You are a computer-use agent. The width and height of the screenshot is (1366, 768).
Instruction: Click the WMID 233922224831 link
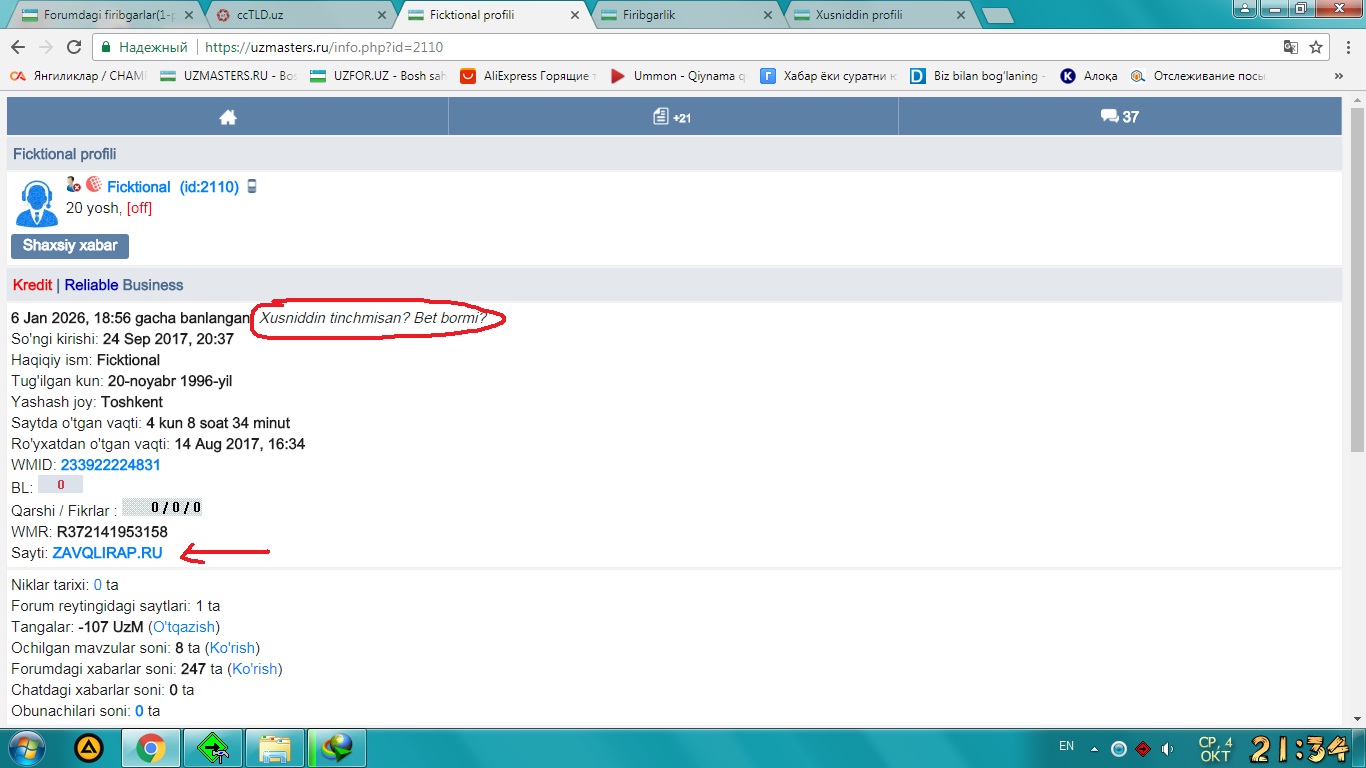[110, 465]
